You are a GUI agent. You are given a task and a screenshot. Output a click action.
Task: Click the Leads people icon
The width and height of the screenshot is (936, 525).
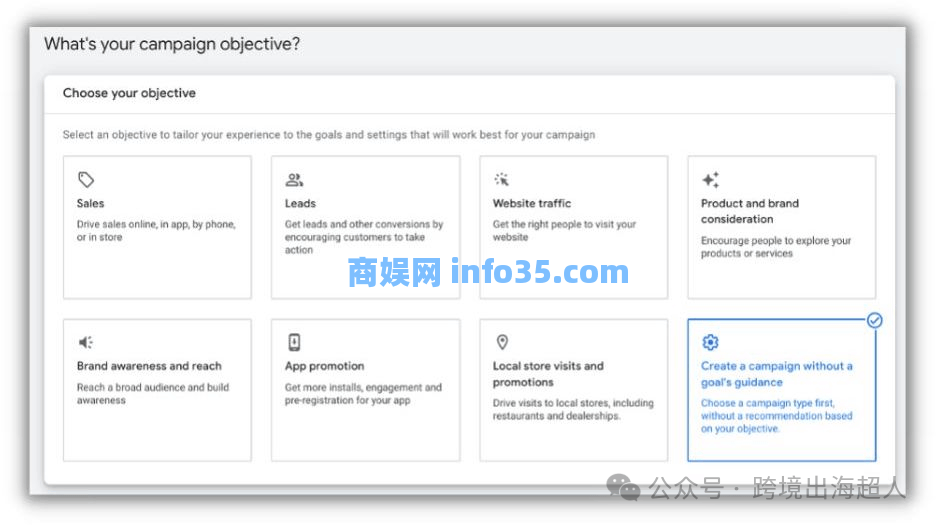294,179
